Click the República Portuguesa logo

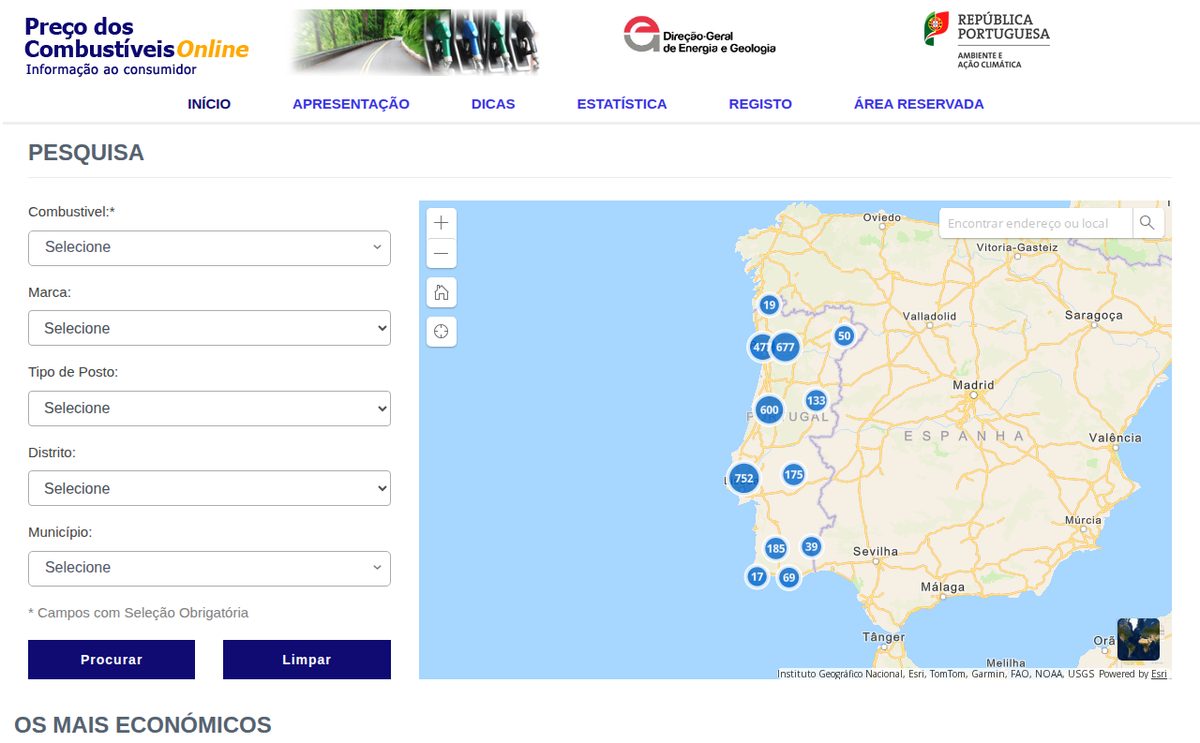point(987,41)
